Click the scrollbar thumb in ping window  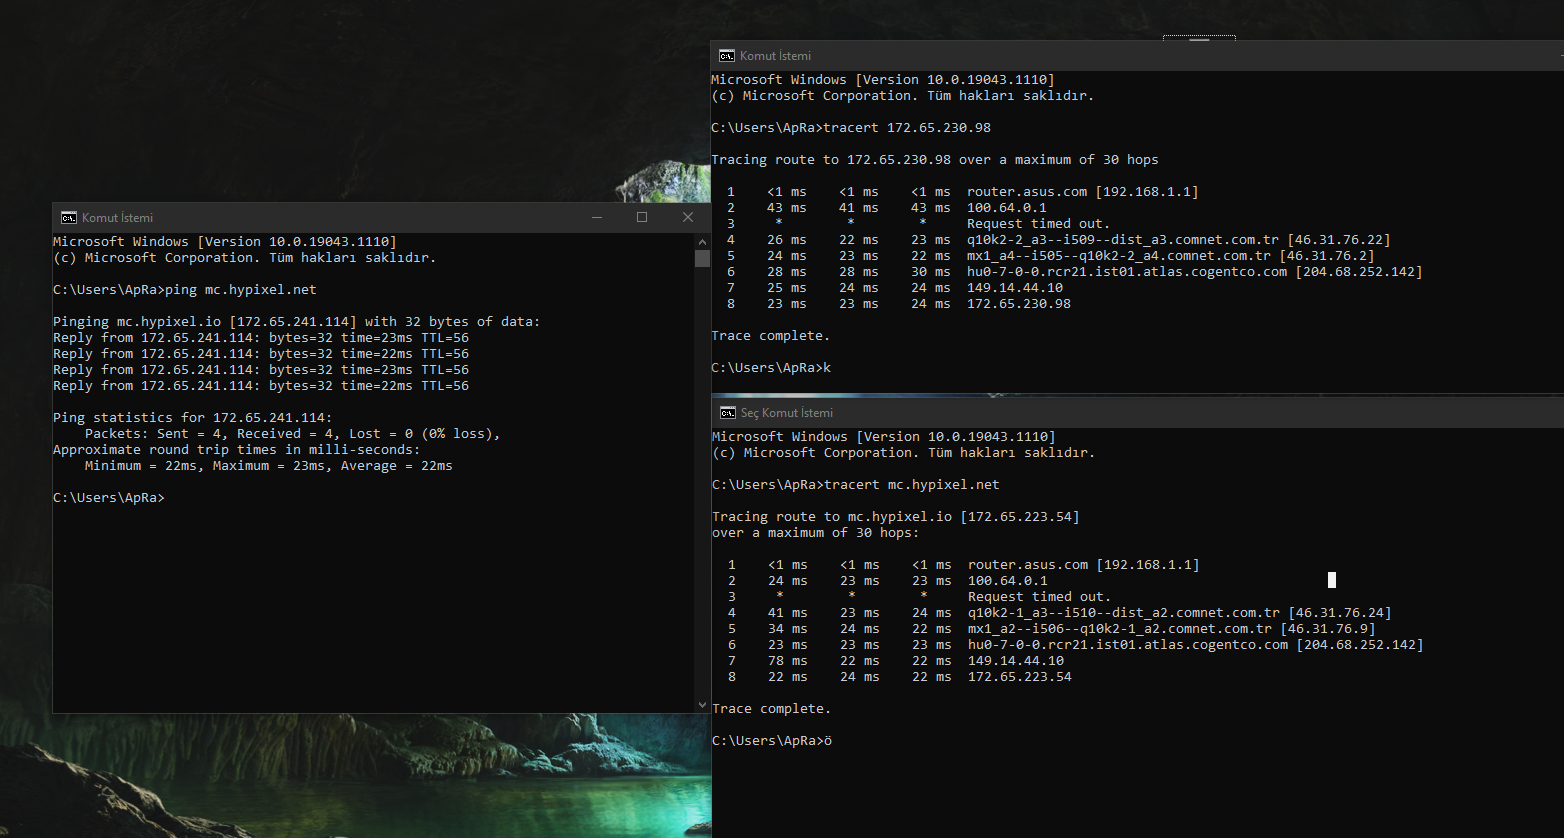tap(702, 258)
